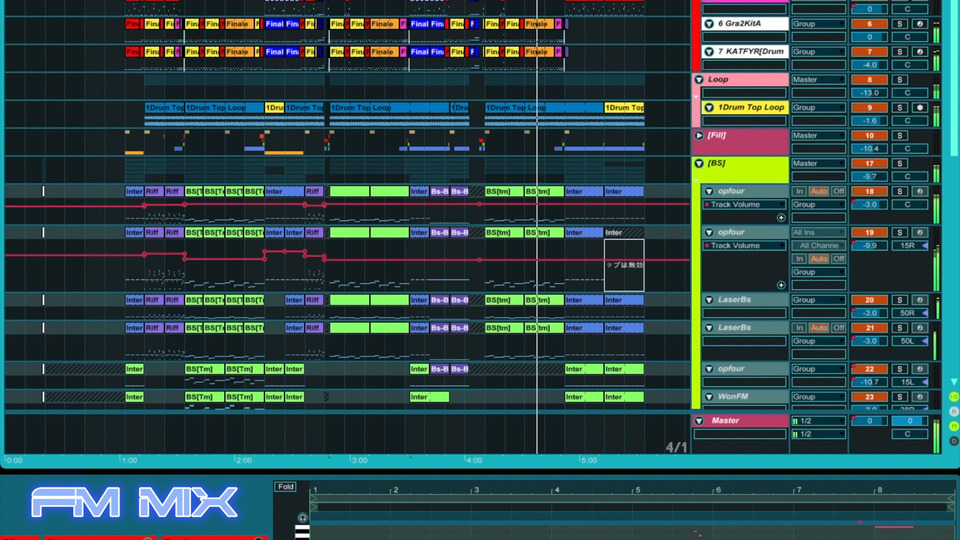The height and width of the screenshot is (540, 960).
Task: Solo the [Fill] group track
Action: pyautogui.click(x=899, y=136)
